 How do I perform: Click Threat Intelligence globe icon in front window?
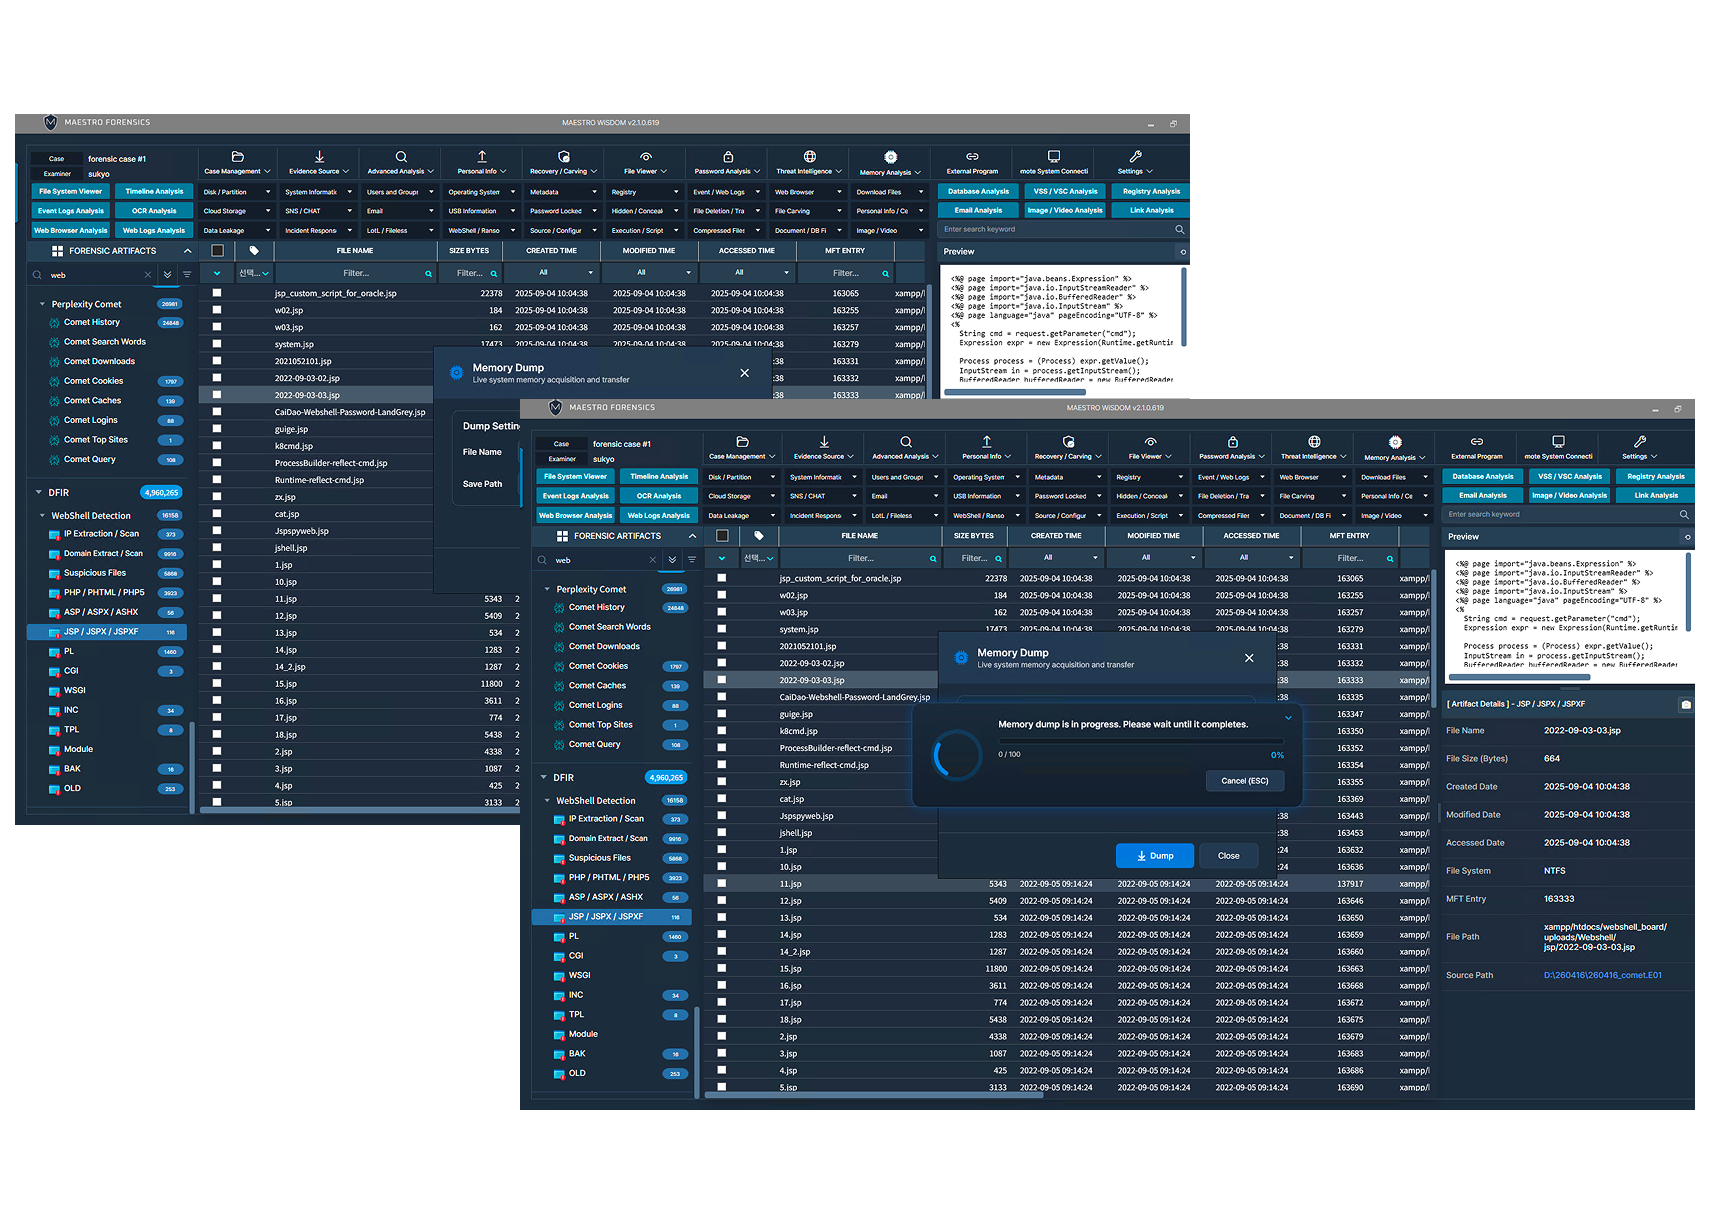pos(1314,442)
